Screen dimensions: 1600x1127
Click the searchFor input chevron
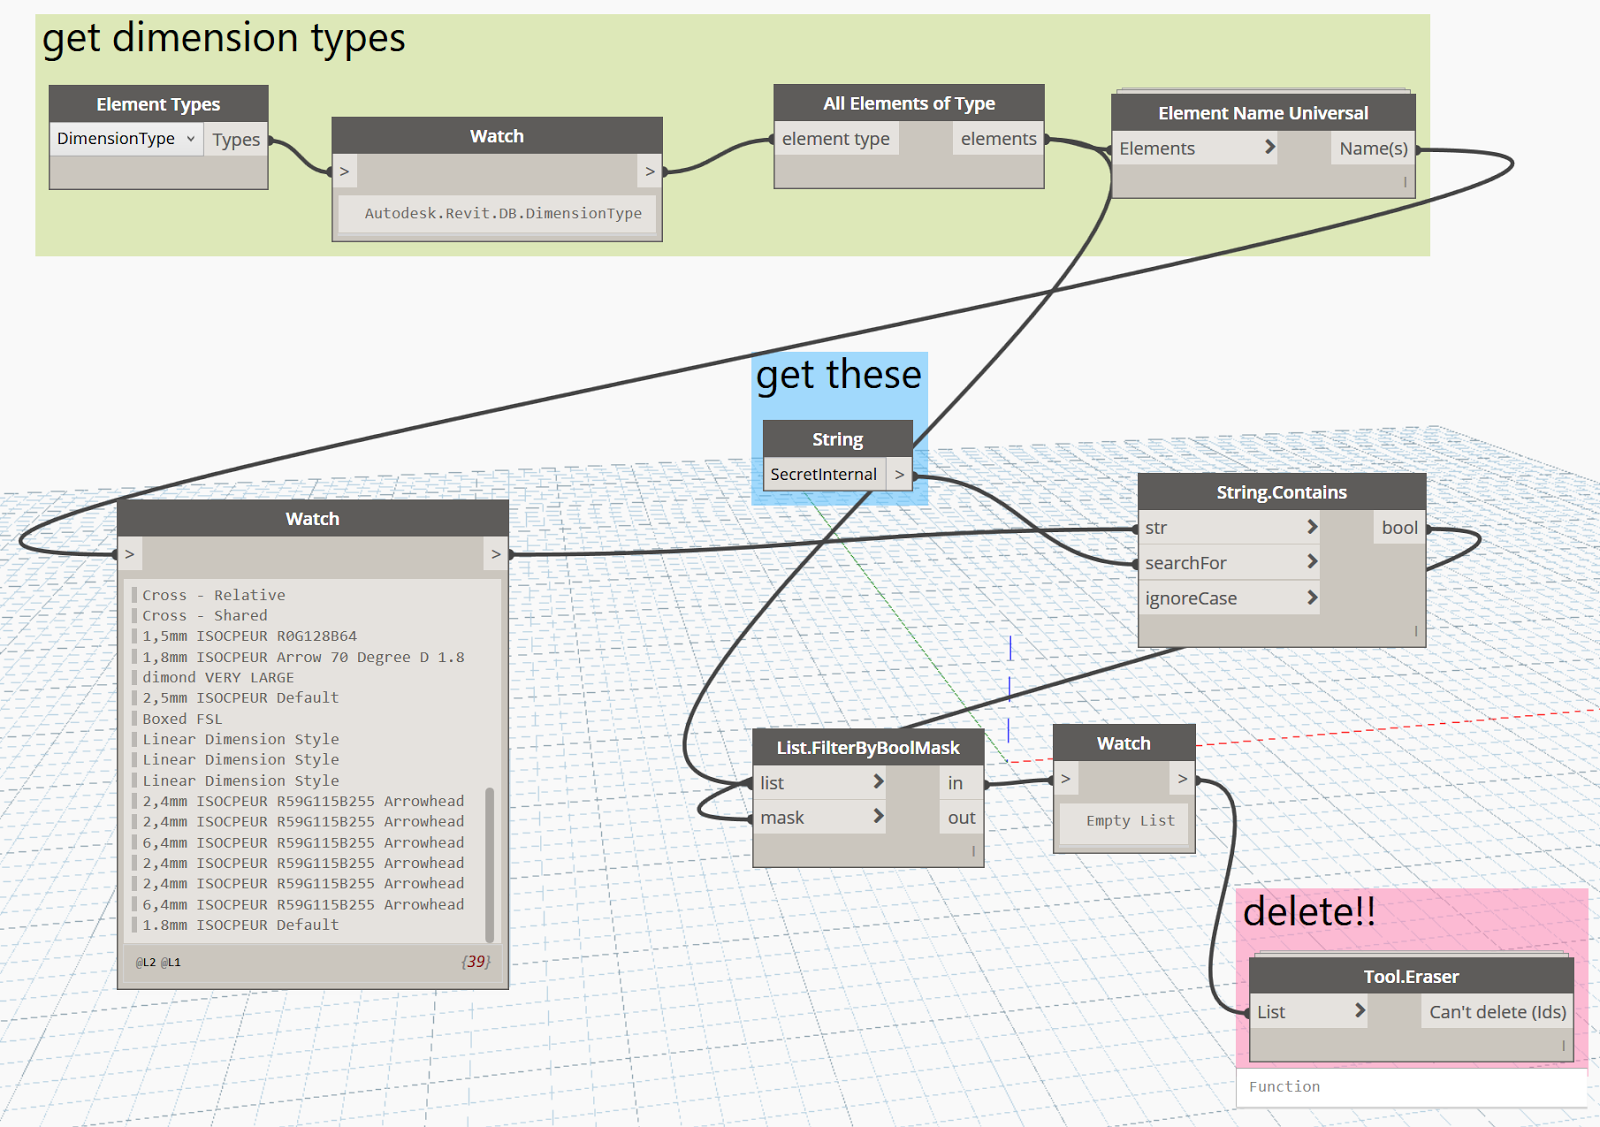tap(1312, 562)
